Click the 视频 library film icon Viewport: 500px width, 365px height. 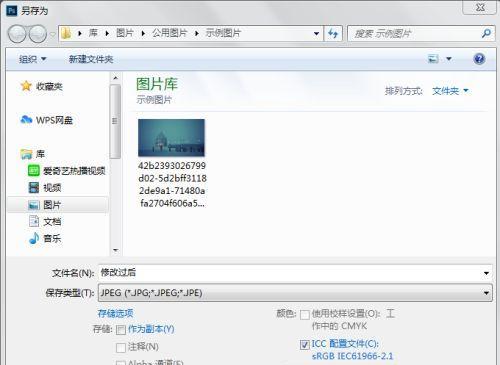(34, 187)
